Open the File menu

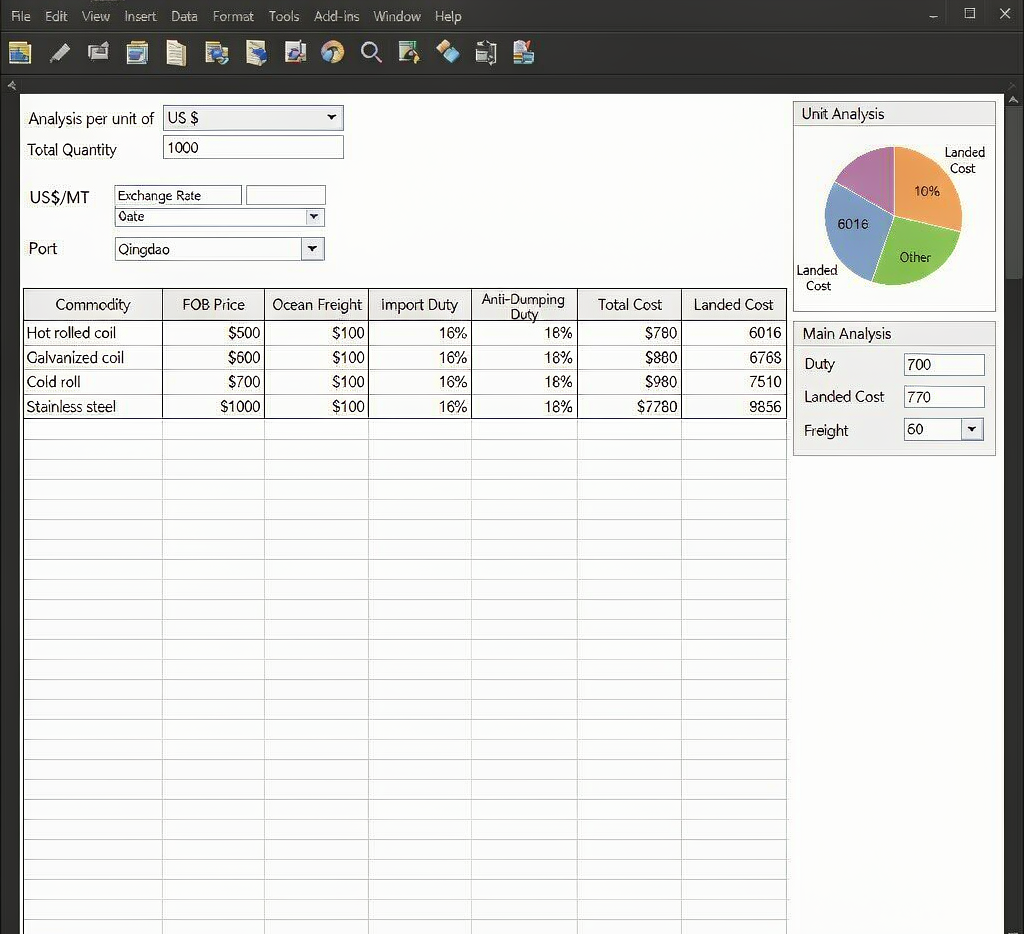(21, 16)
